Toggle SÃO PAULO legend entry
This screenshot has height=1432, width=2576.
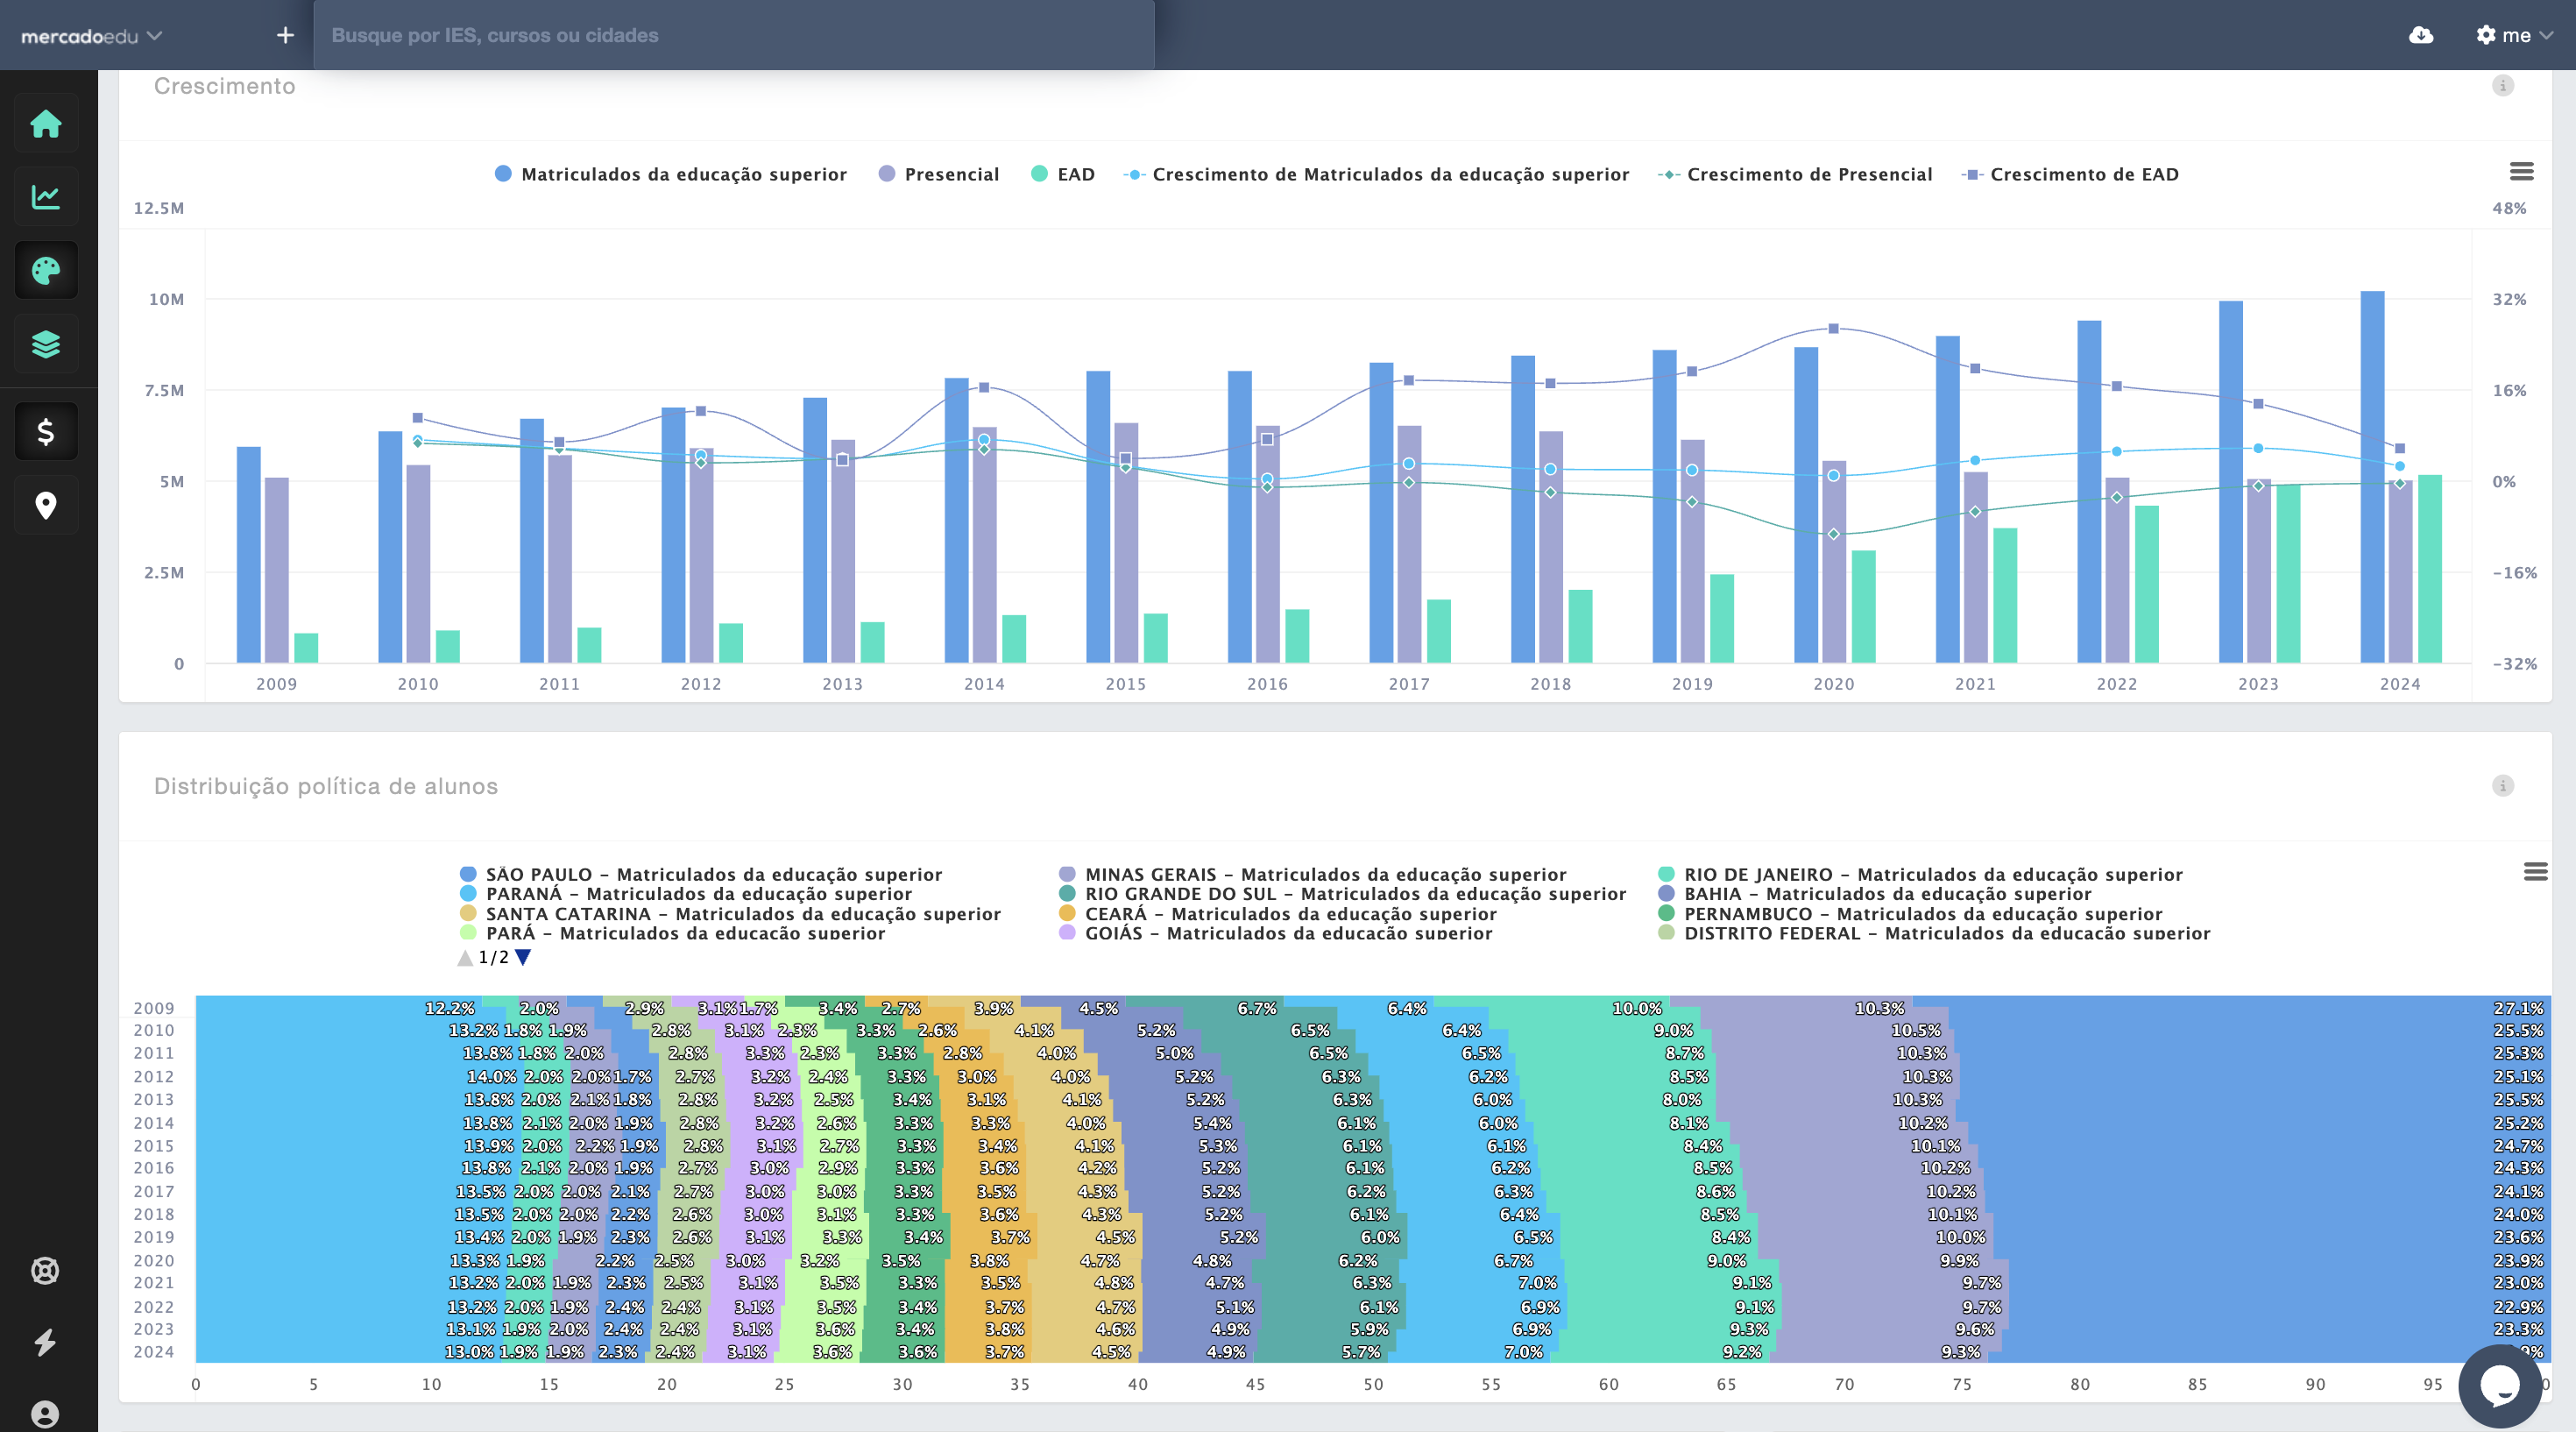[701, 874]
